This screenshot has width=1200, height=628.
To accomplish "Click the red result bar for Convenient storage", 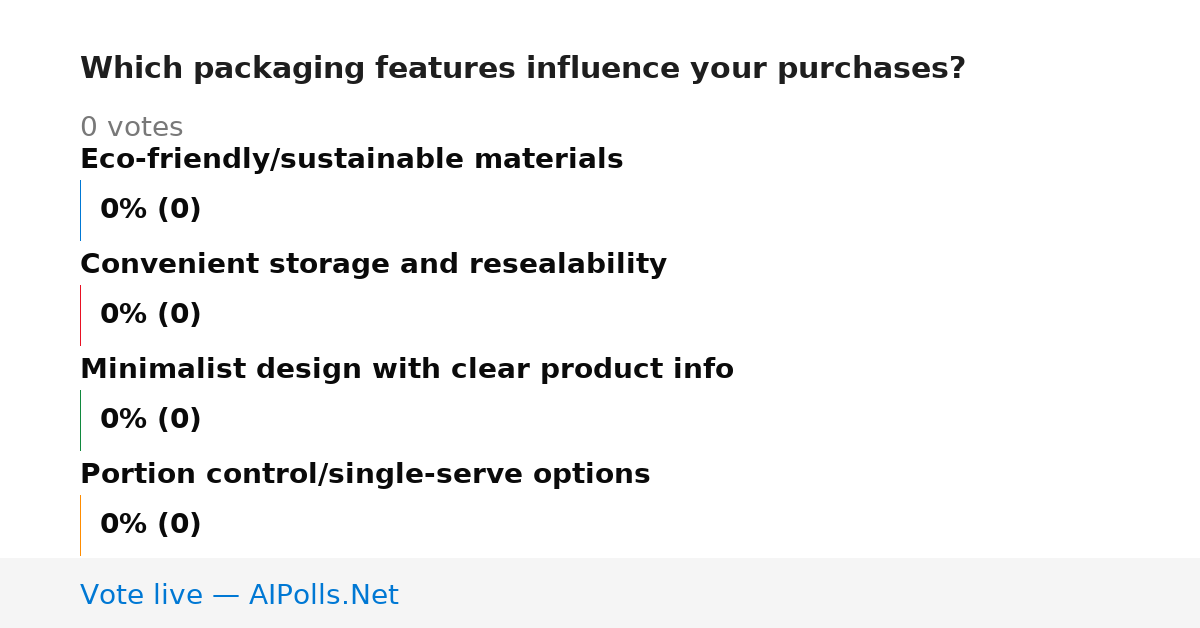I will 80,315.
